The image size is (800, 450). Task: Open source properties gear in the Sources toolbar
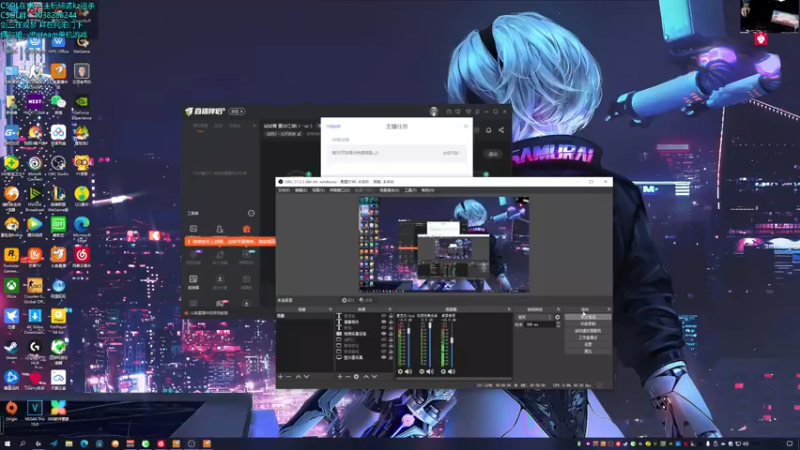356,377
